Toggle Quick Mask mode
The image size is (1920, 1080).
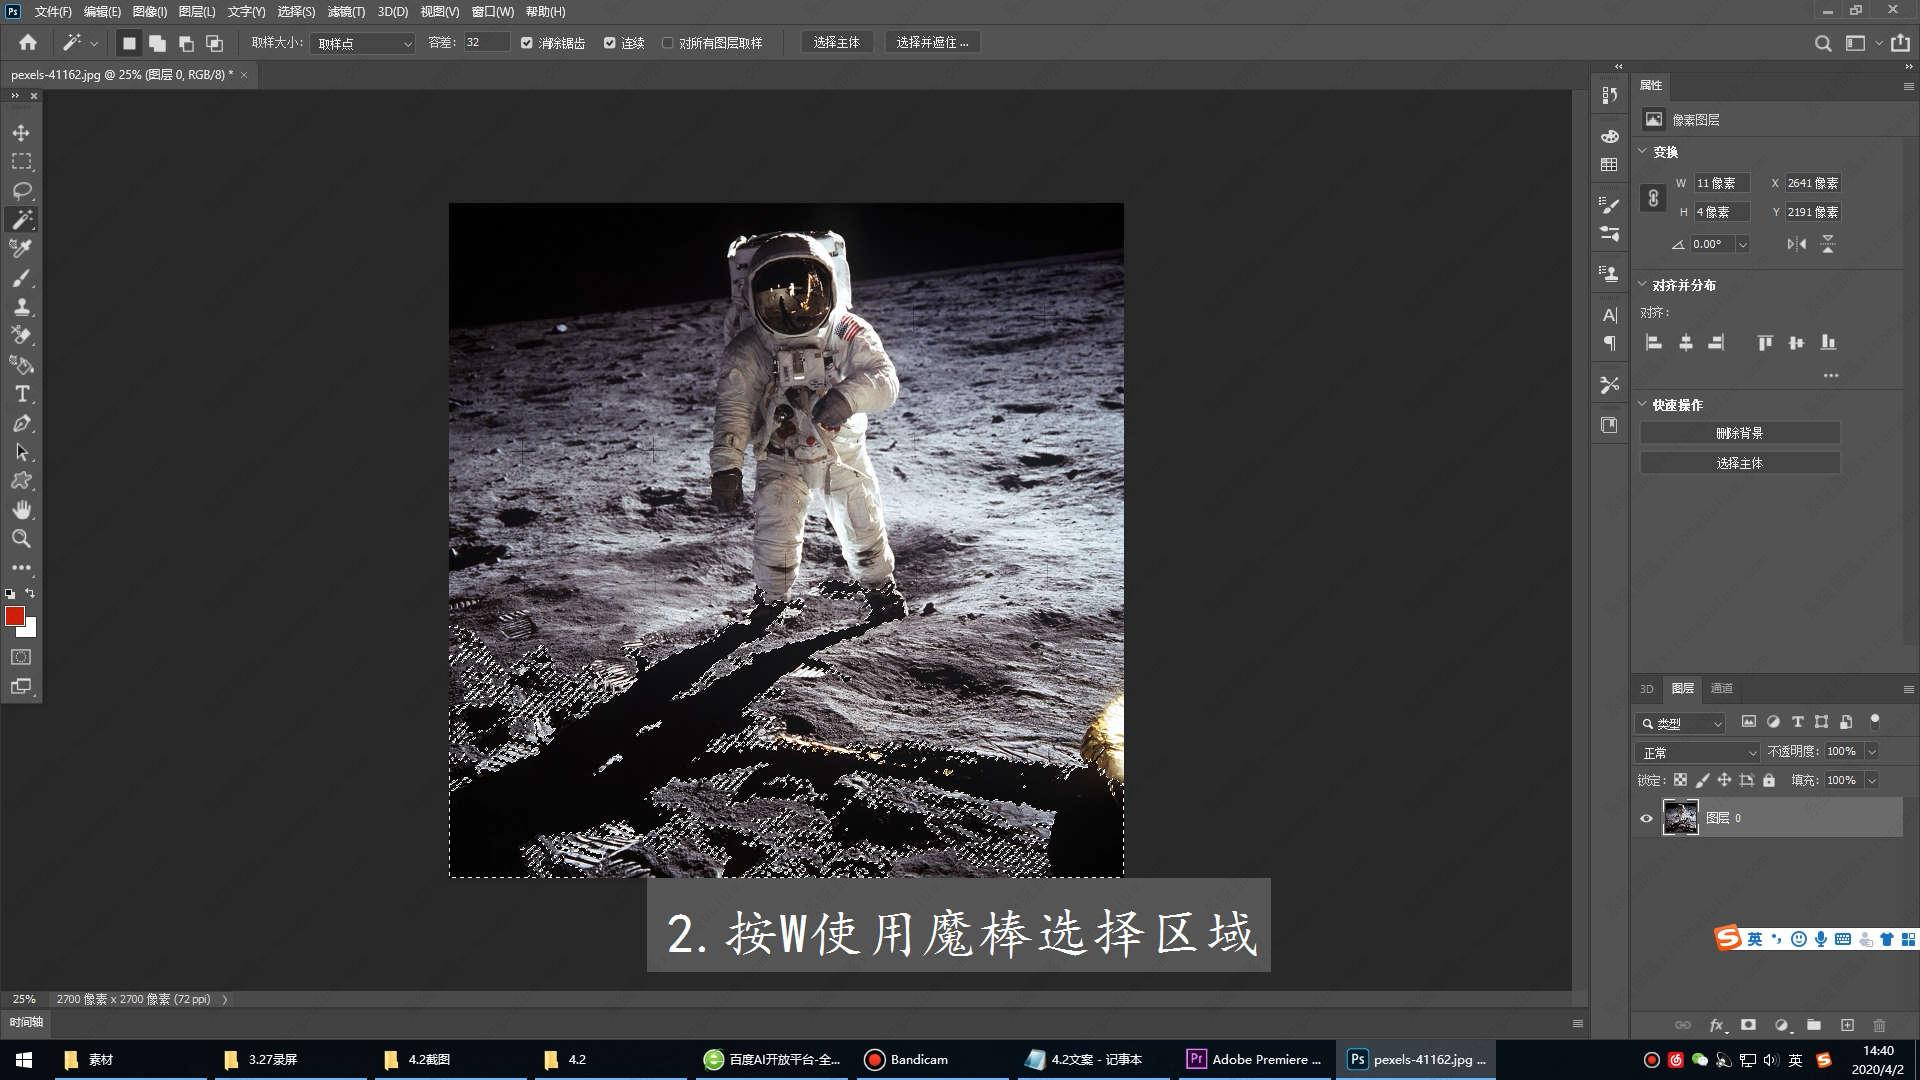pyautogui.click(x=21, y=657)
